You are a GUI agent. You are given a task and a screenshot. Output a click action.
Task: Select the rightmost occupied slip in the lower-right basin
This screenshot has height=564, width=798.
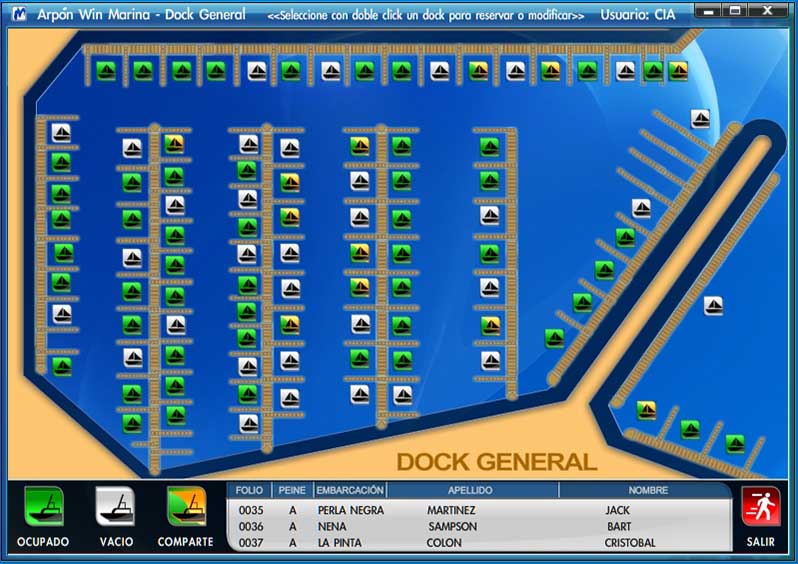(x=735, y=443)
